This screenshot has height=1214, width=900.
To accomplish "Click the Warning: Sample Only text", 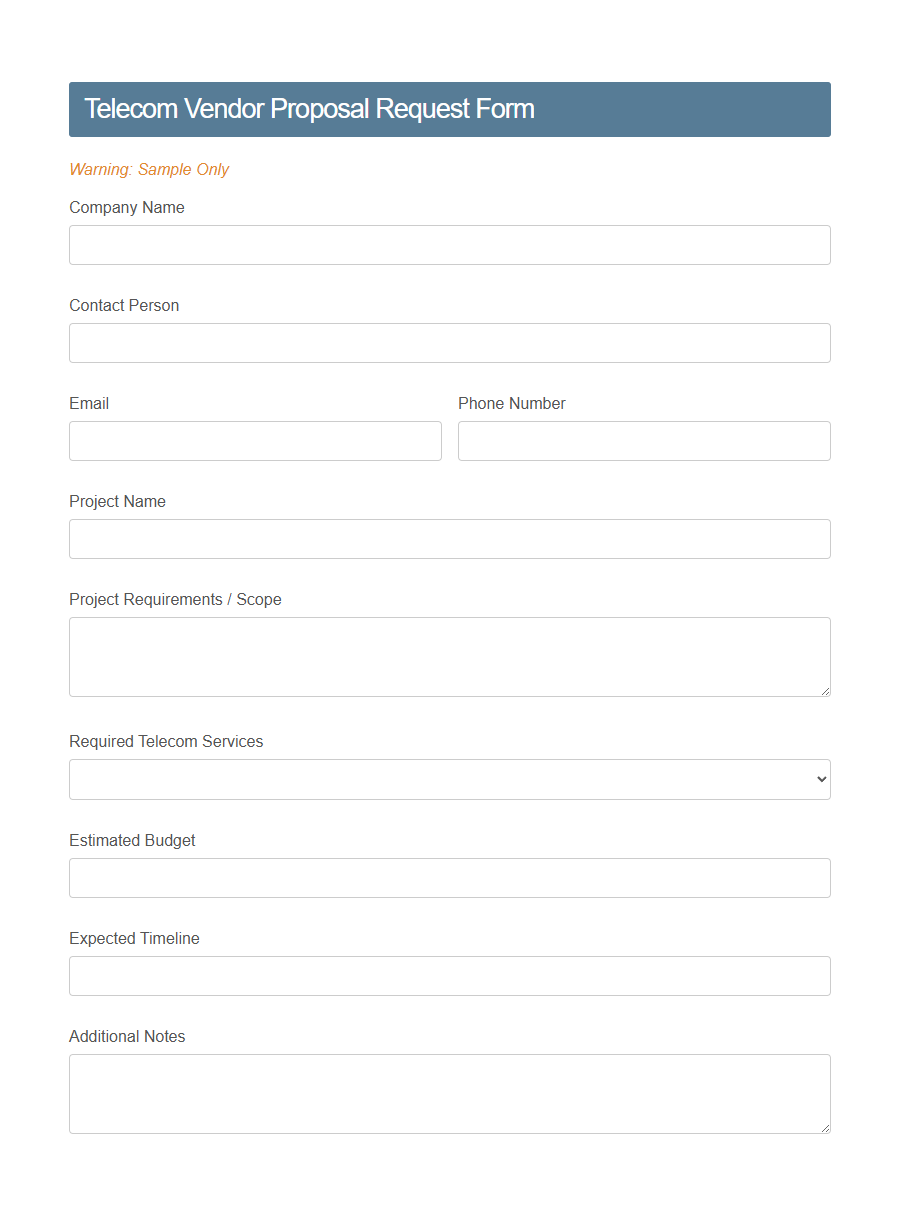I will point(149,170).
